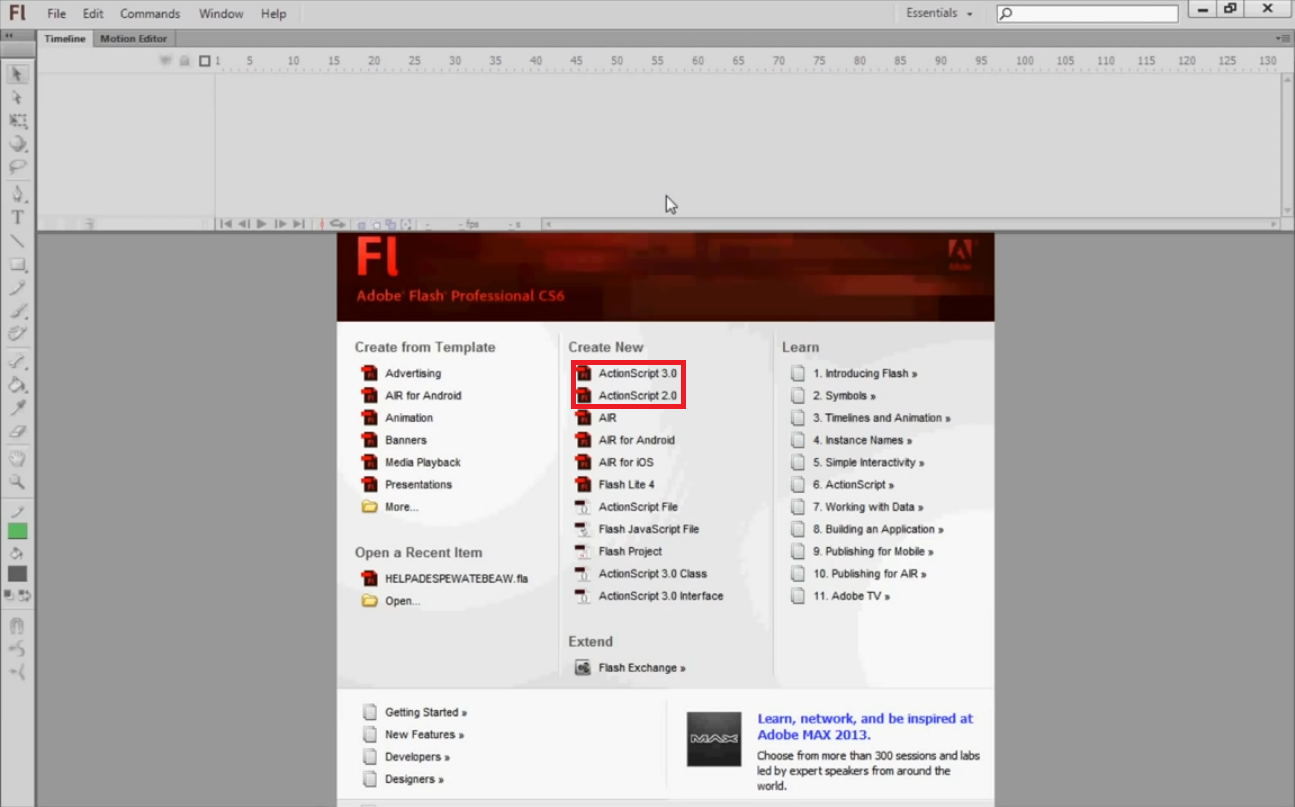Open the Essentials workspace dropdown

(938, 13)
